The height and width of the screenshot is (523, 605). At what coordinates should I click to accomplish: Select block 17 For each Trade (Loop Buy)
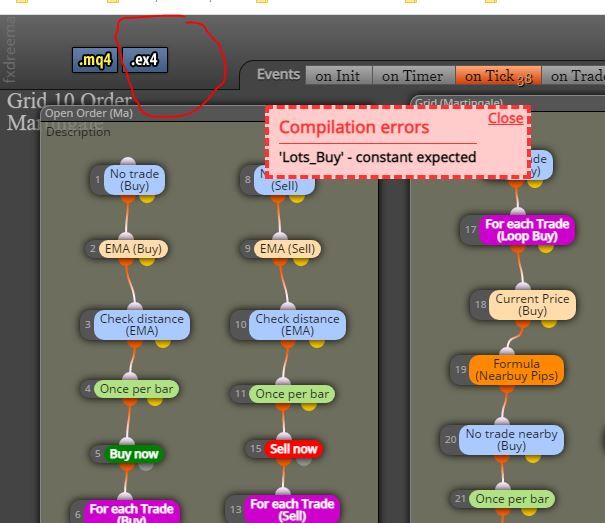527,230
